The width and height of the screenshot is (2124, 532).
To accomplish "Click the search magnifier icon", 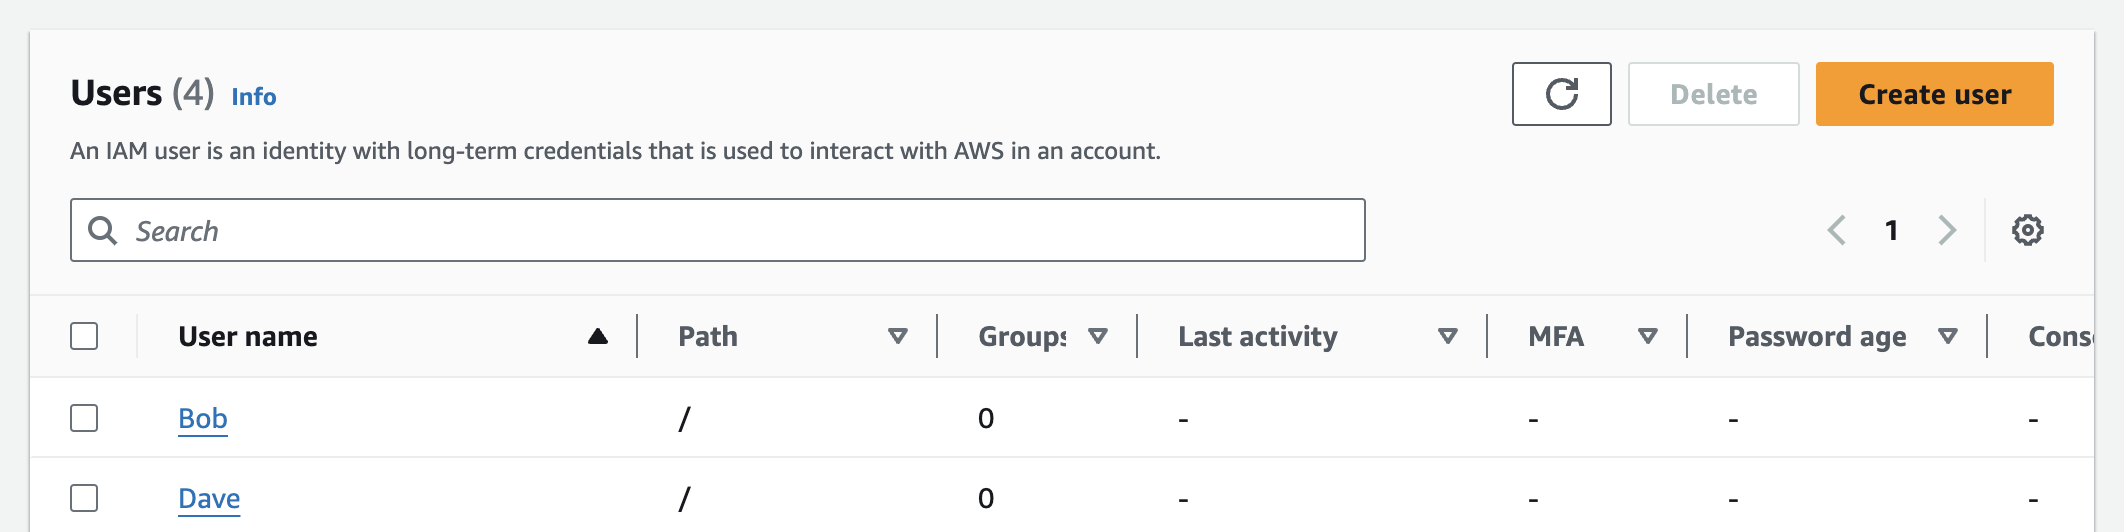I will click(x=102, y=231).
